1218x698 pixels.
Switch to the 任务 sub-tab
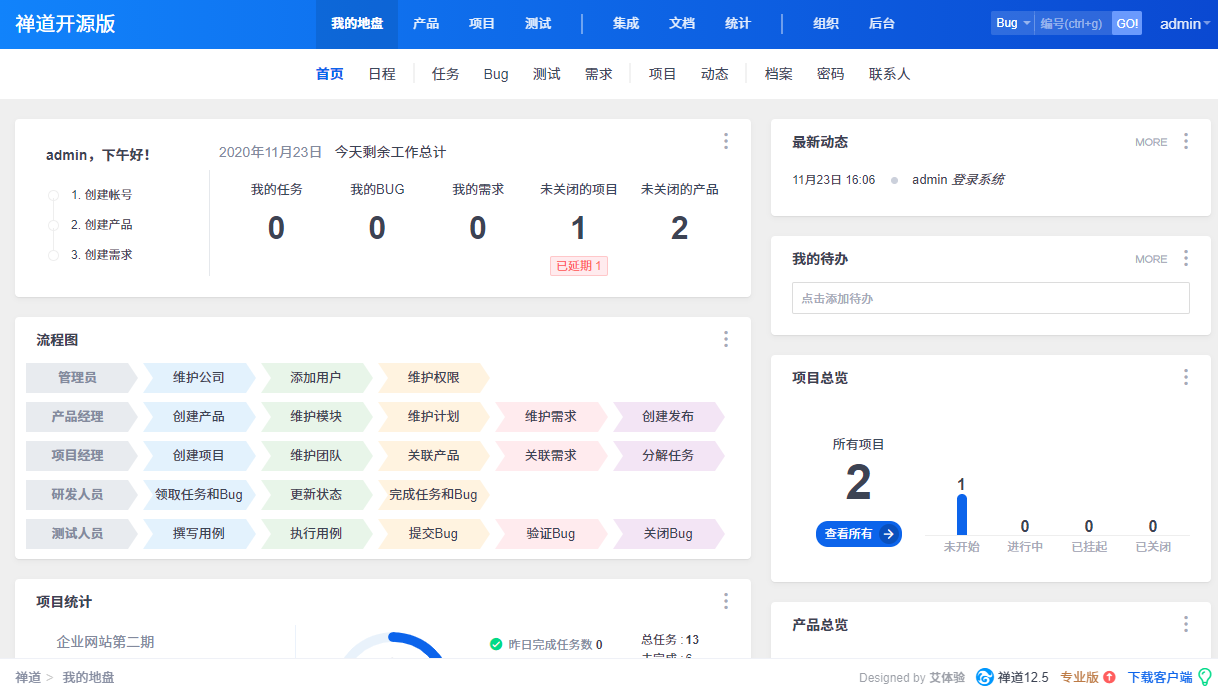point(446,74)
